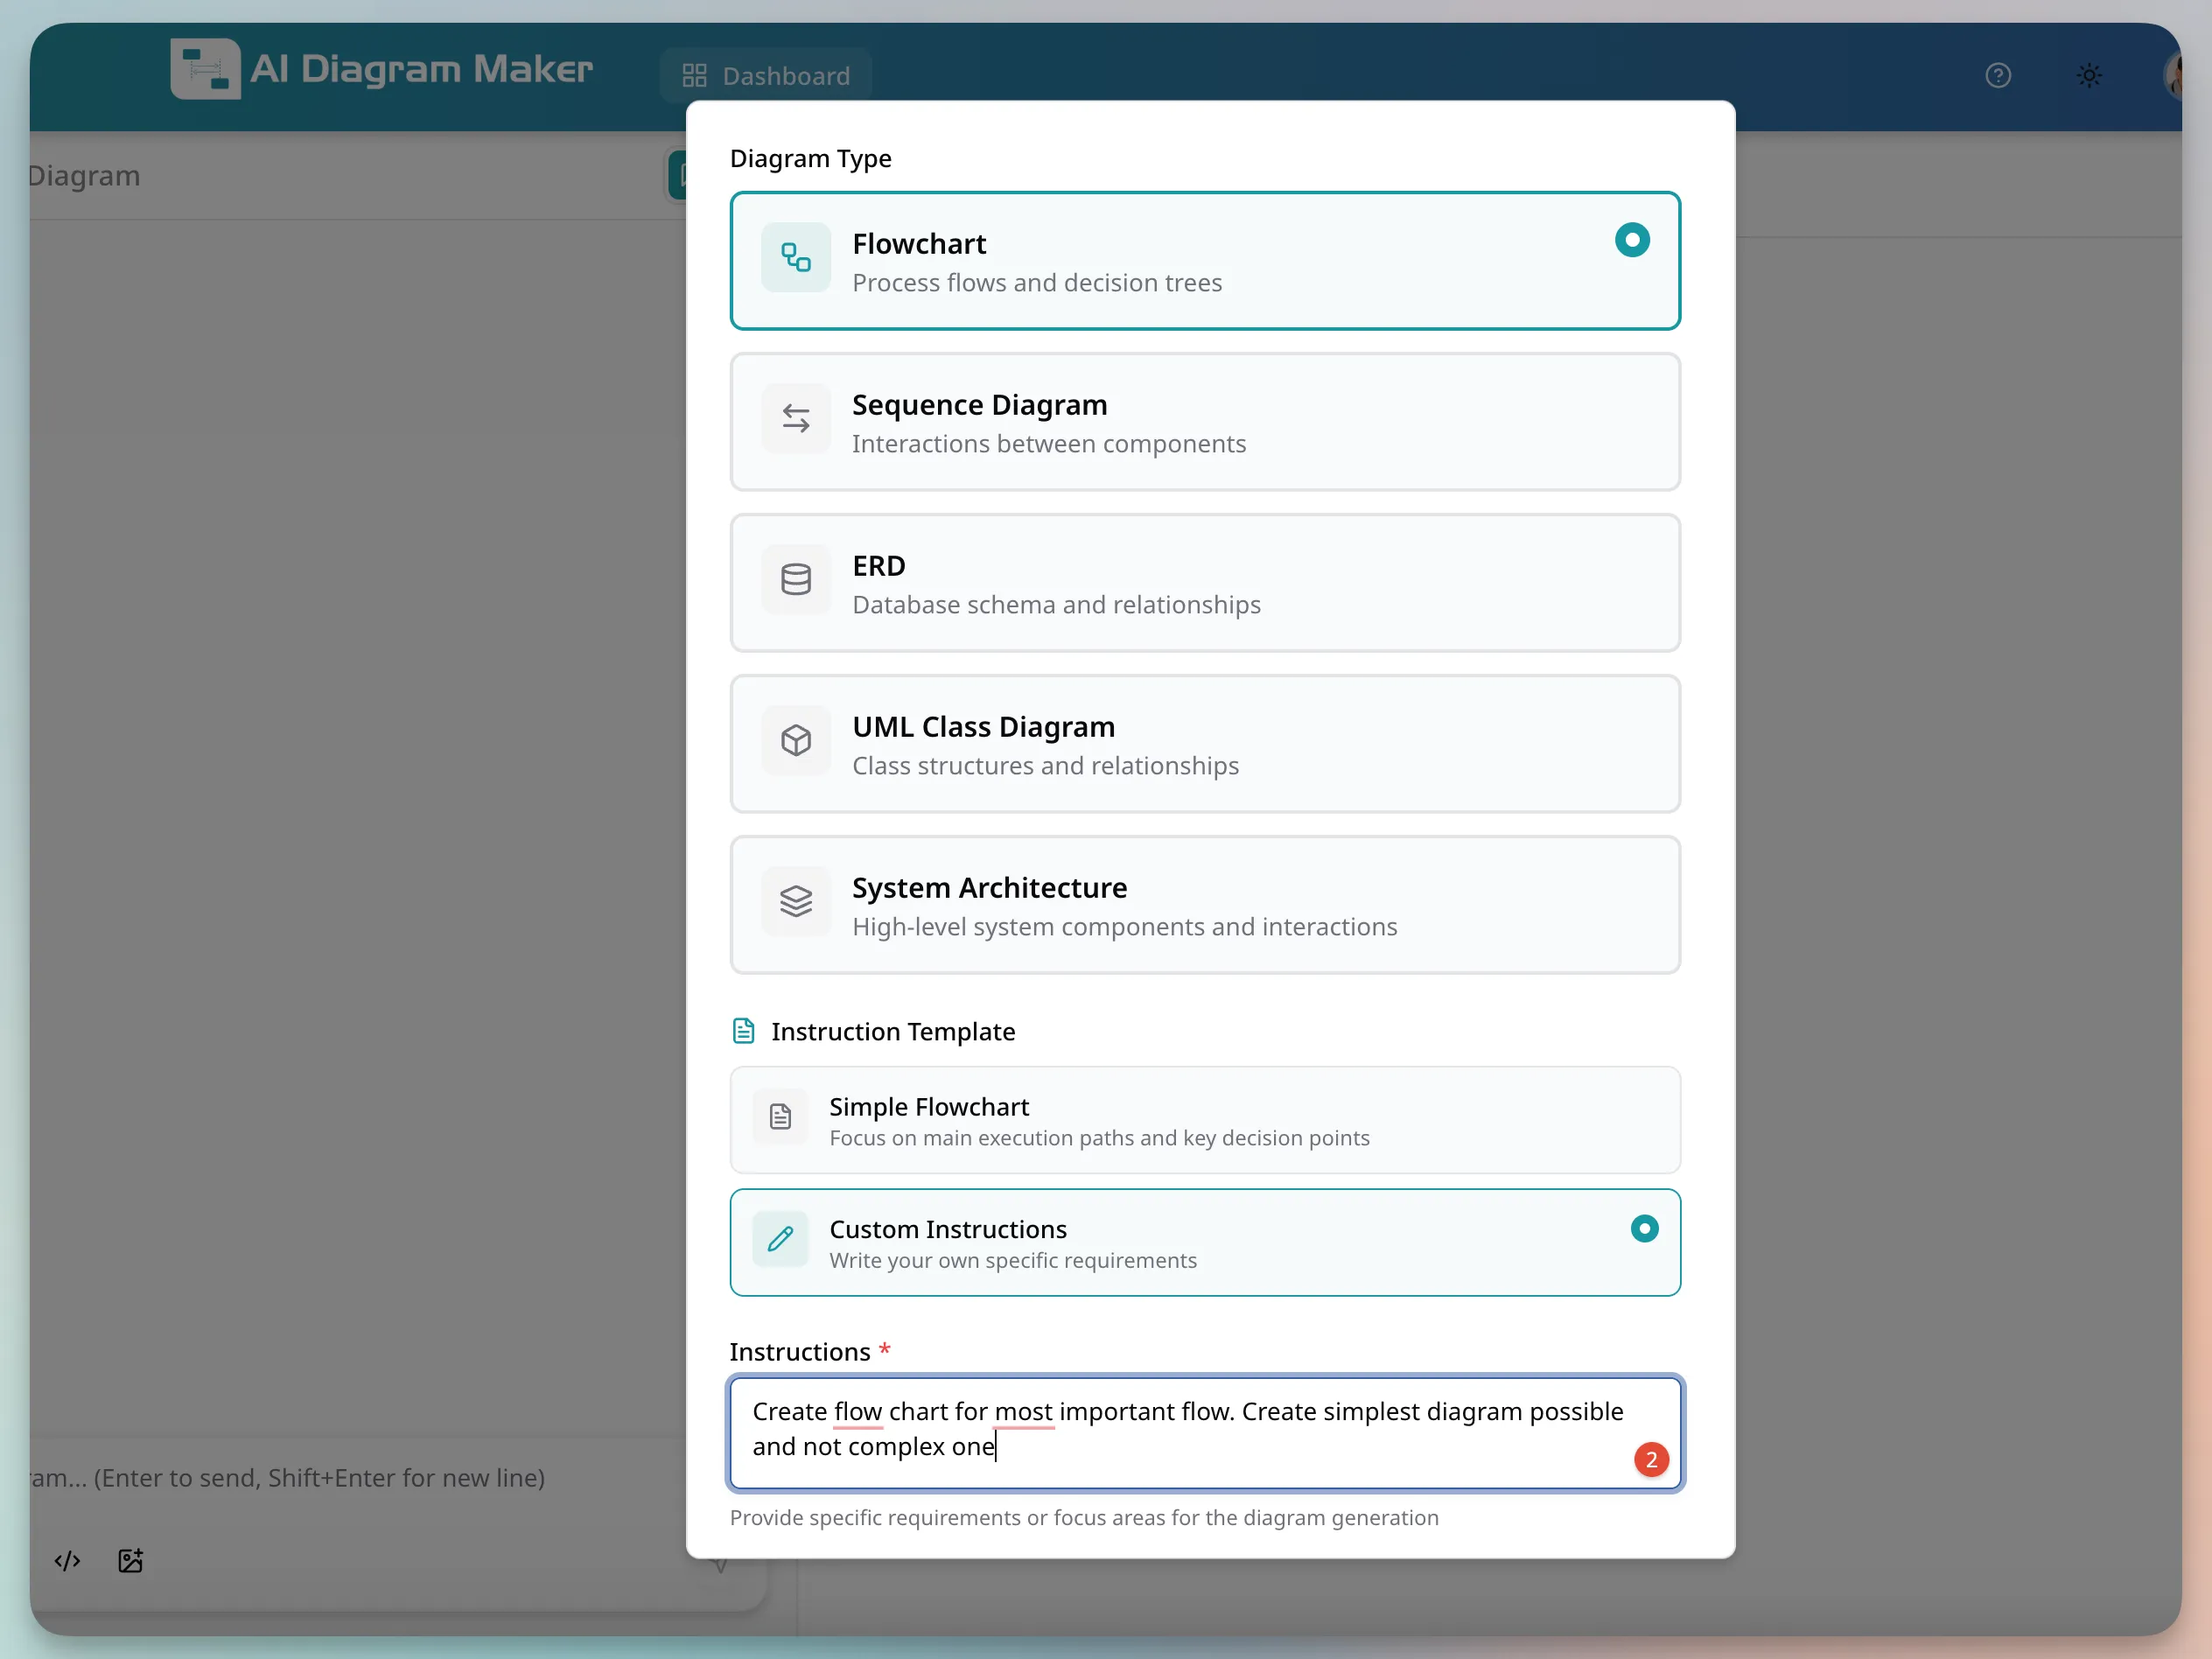Click the Sequence Diagram arrows icon
Image resolution: width=2212 pixels, height=1659 pixels.
(795, 417)
